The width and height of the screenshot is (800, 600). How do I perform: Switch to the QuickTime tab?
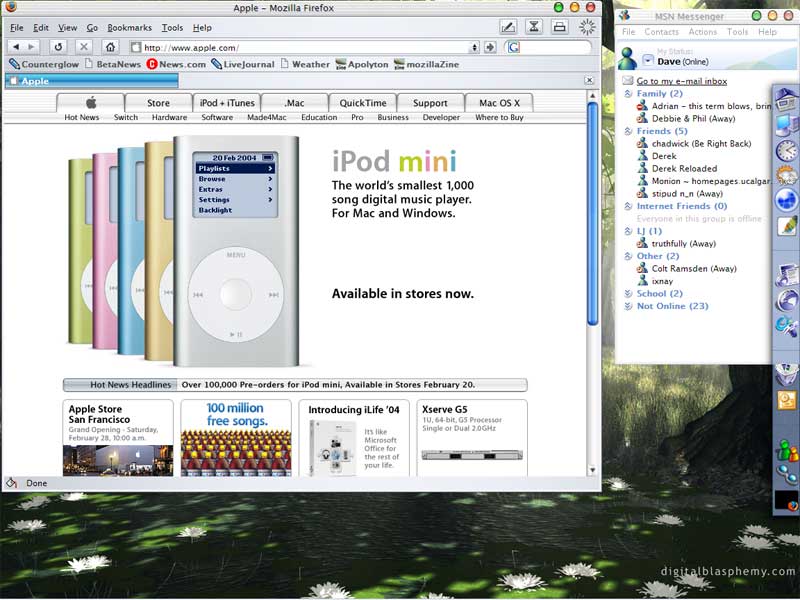click(x=363, y=103)
